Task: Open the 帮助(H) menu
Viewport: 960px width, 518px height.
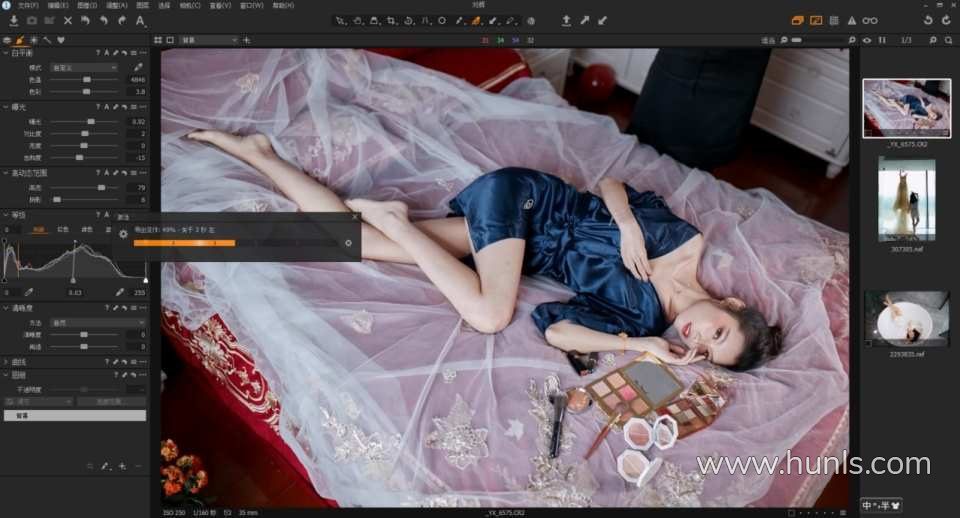Action: (x=284, y=5)
